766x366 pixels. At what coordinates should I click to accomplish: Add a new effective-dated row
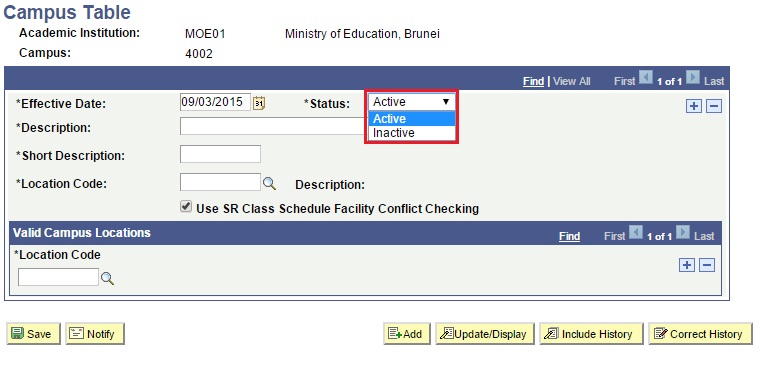click(x=694, y=106)
